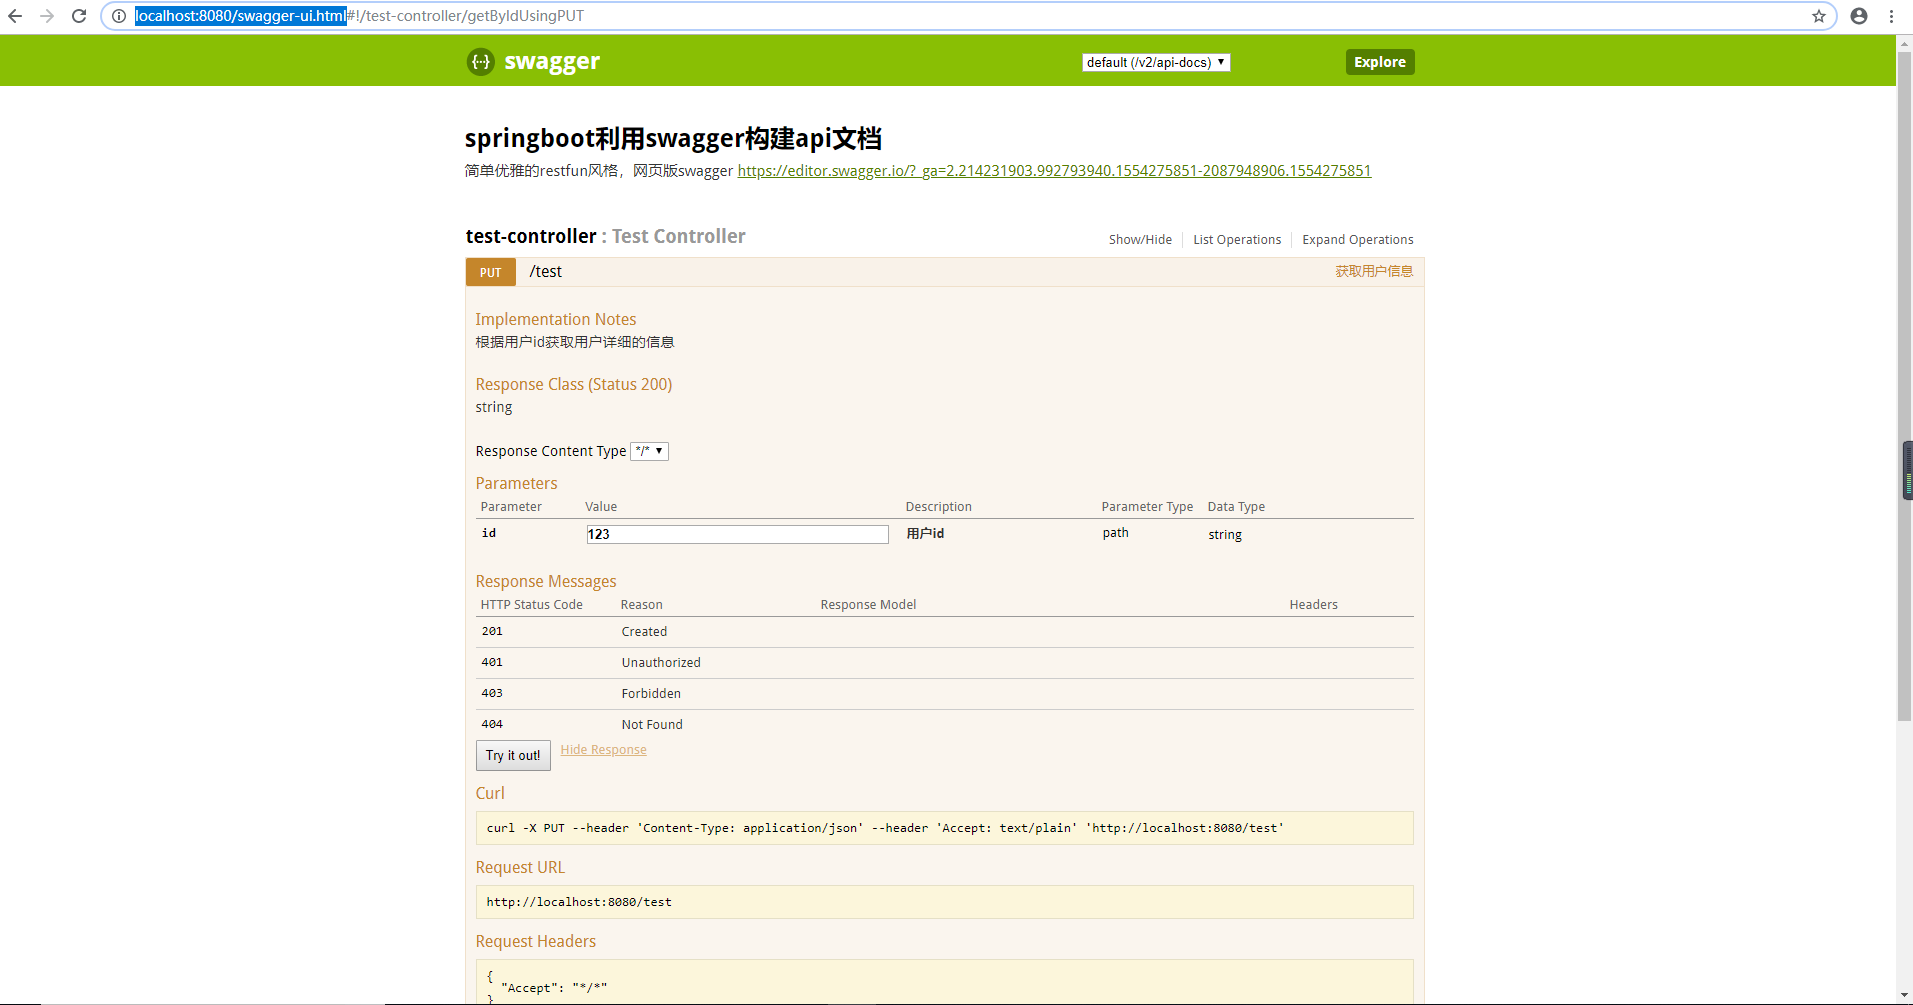
Task: Click the Explore button
Action: pos(1380,62)
